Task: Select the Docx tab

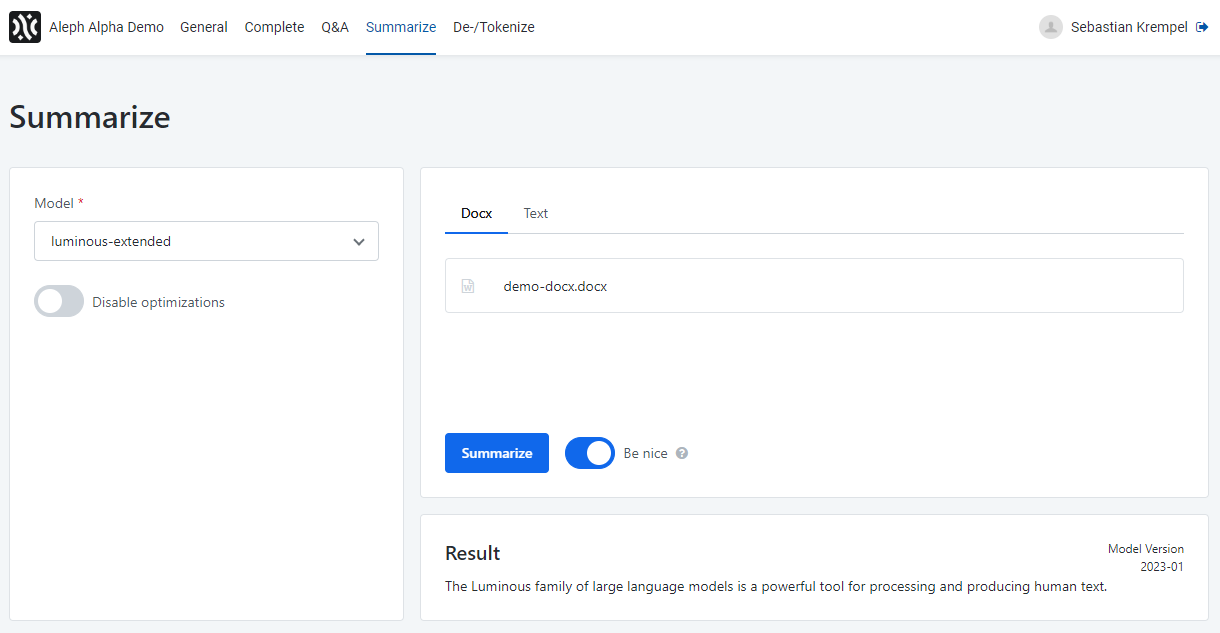Action: pyautogui.click(x=476, y=213)
